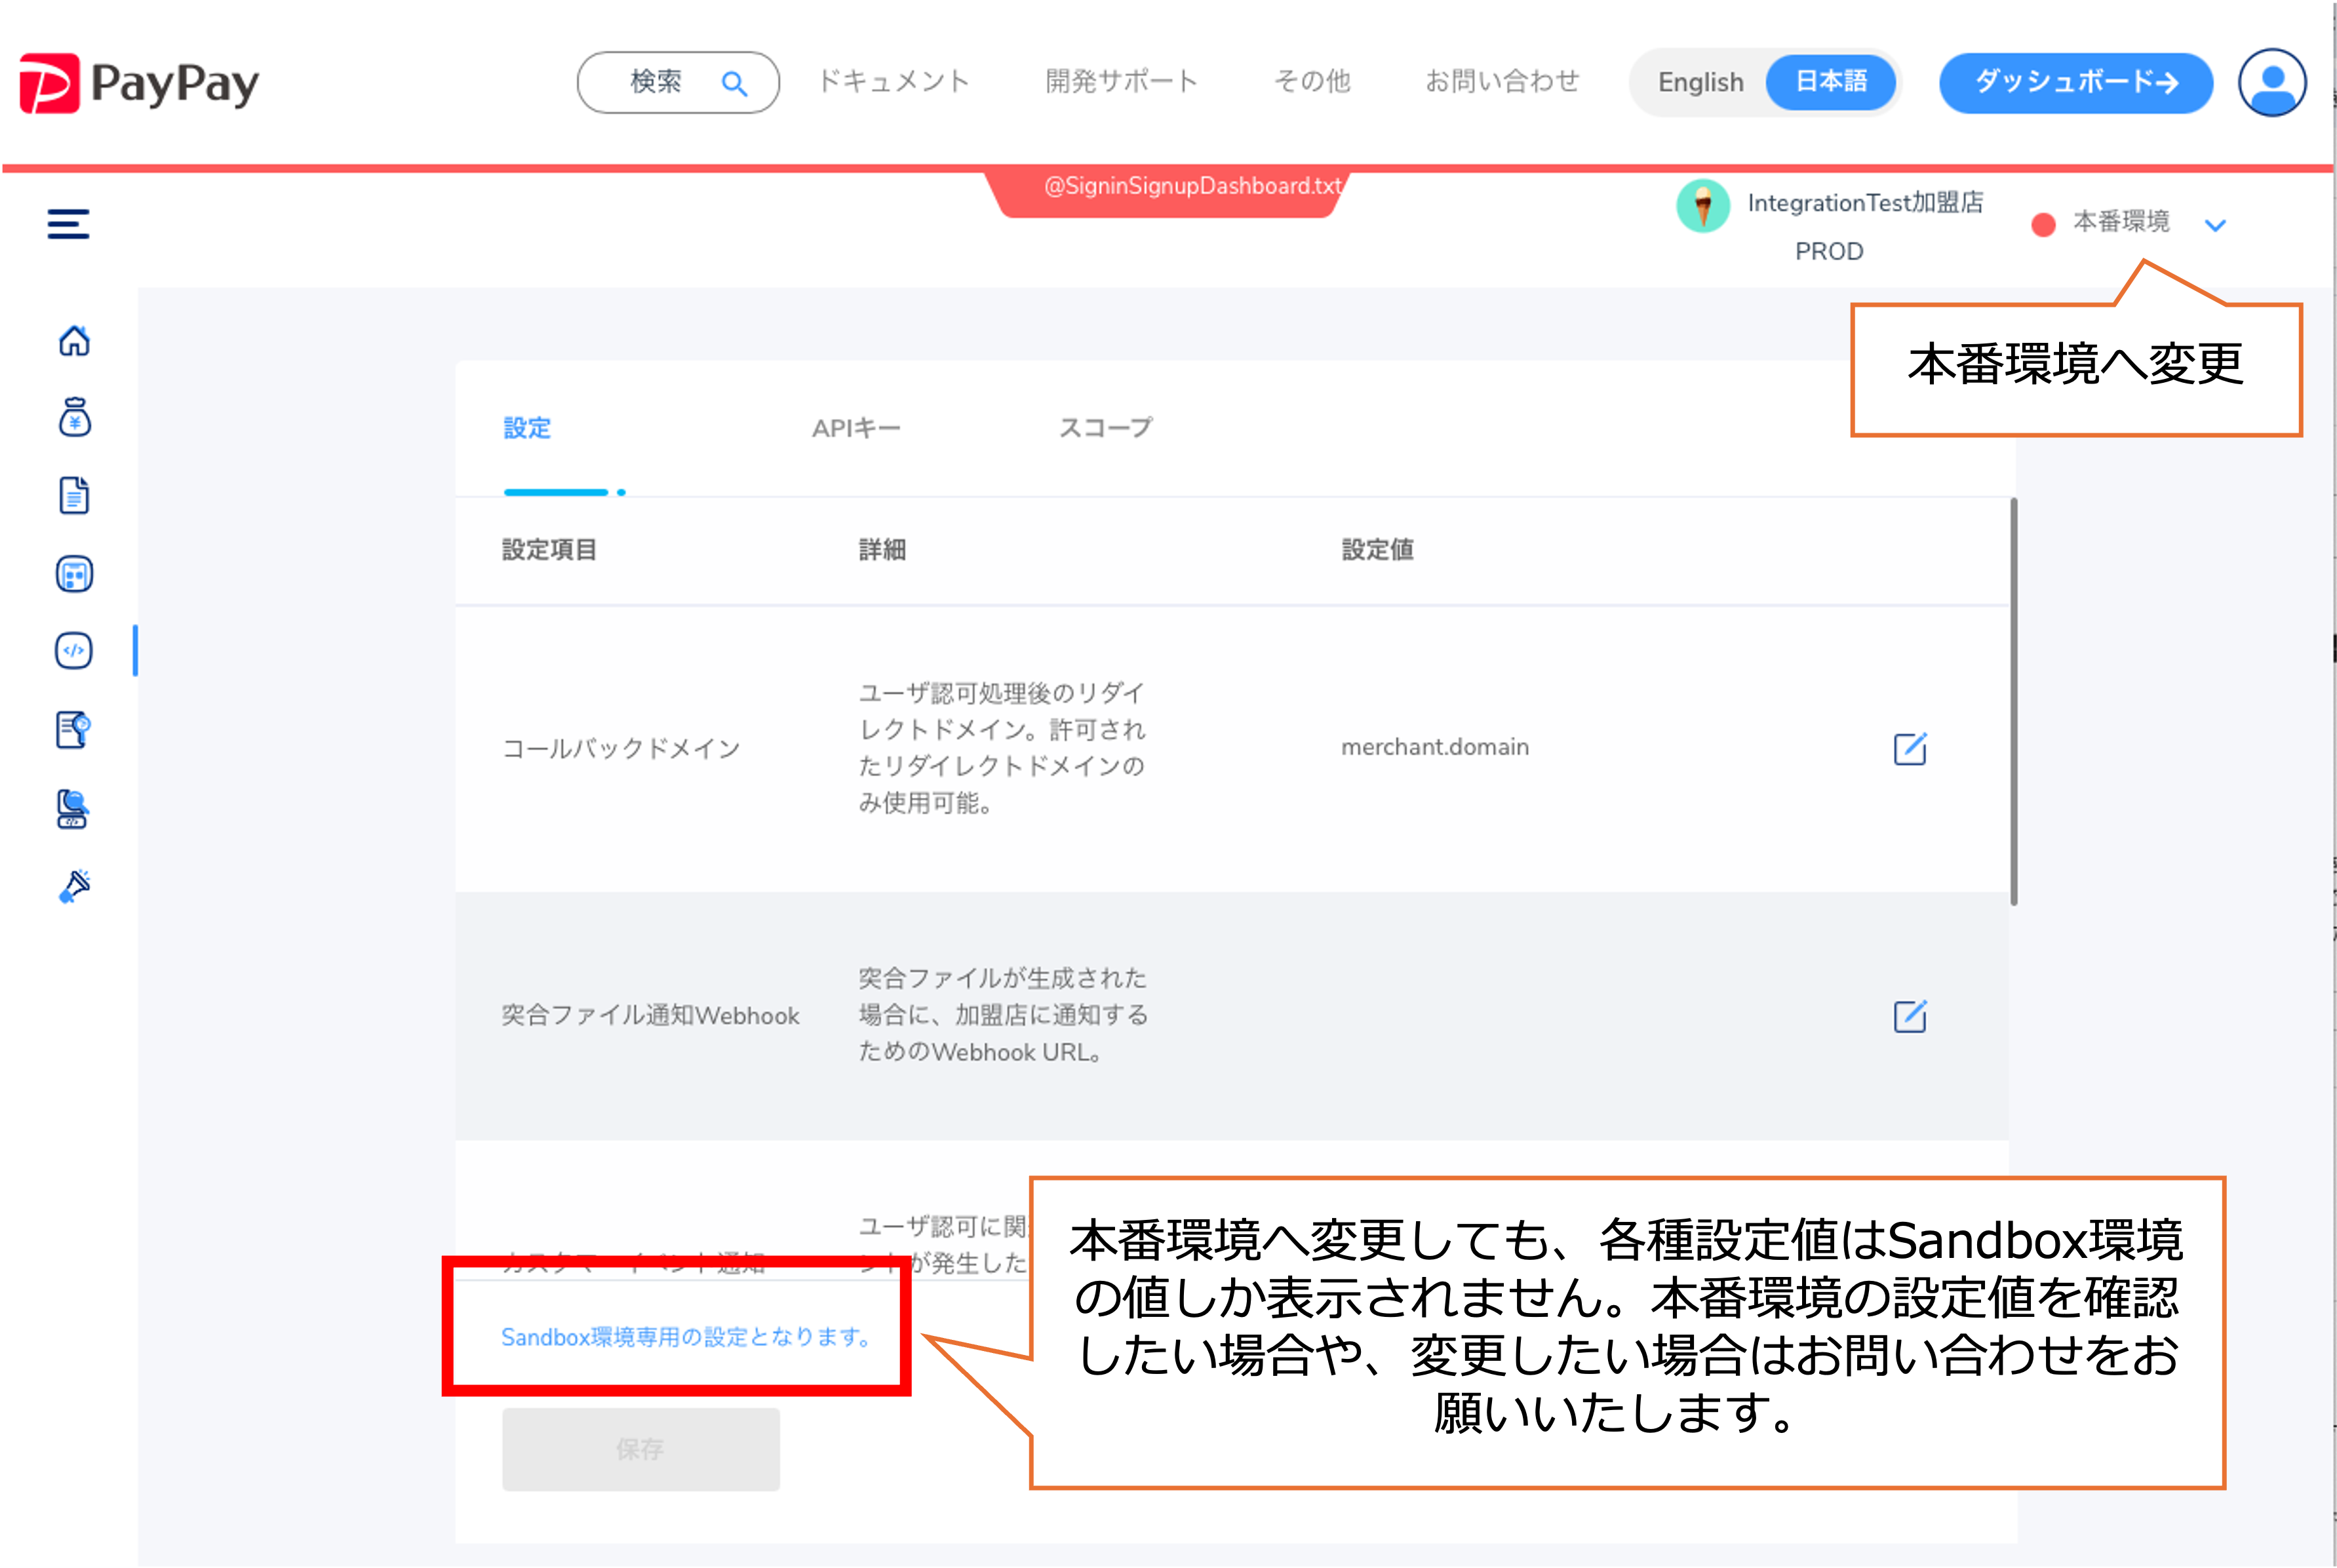Image resolution: width=2337 pixels, height=1568 pixels.
Task: Open the その他 menu
Action: click(1311, 81)
